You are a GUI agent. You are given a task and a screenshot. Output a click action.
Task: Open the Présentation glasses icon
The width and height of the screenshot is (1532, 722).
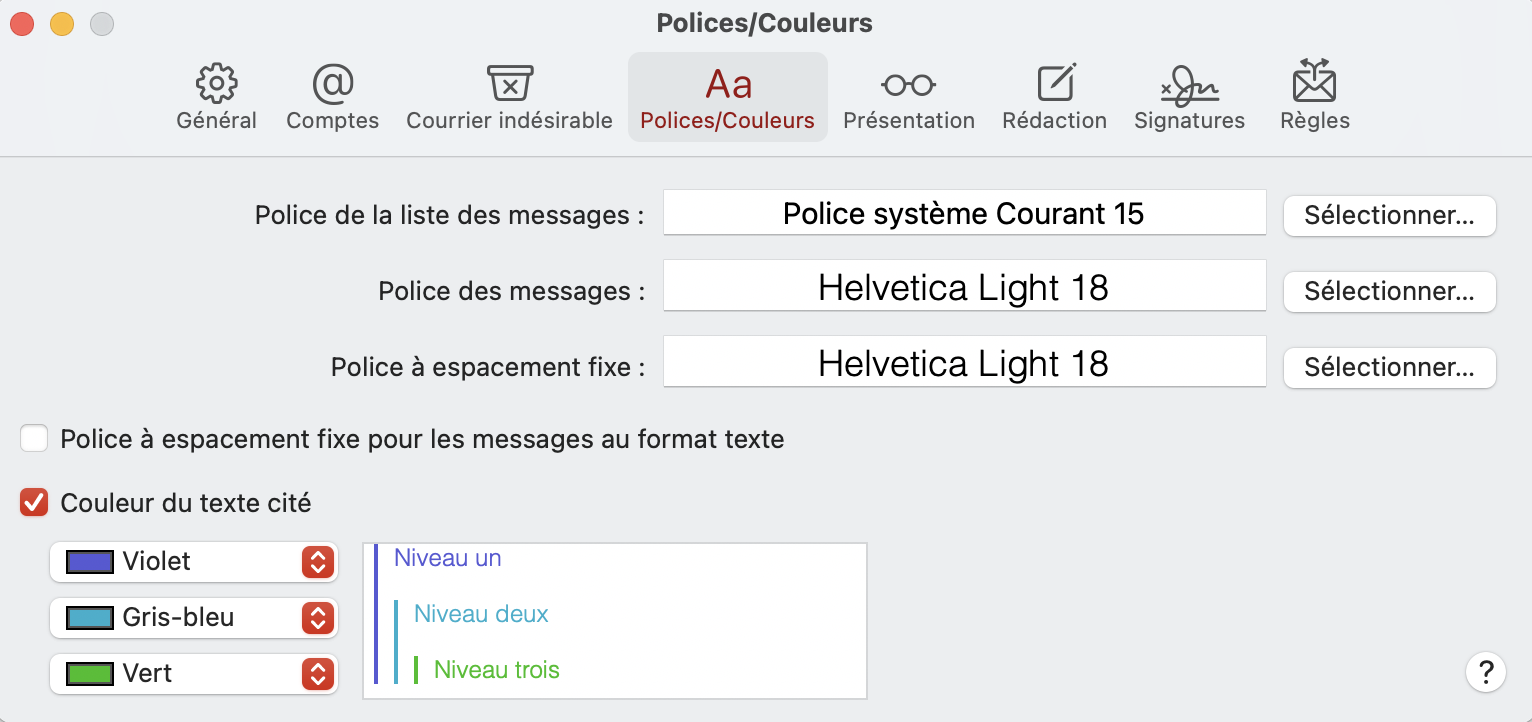[908, 85]
